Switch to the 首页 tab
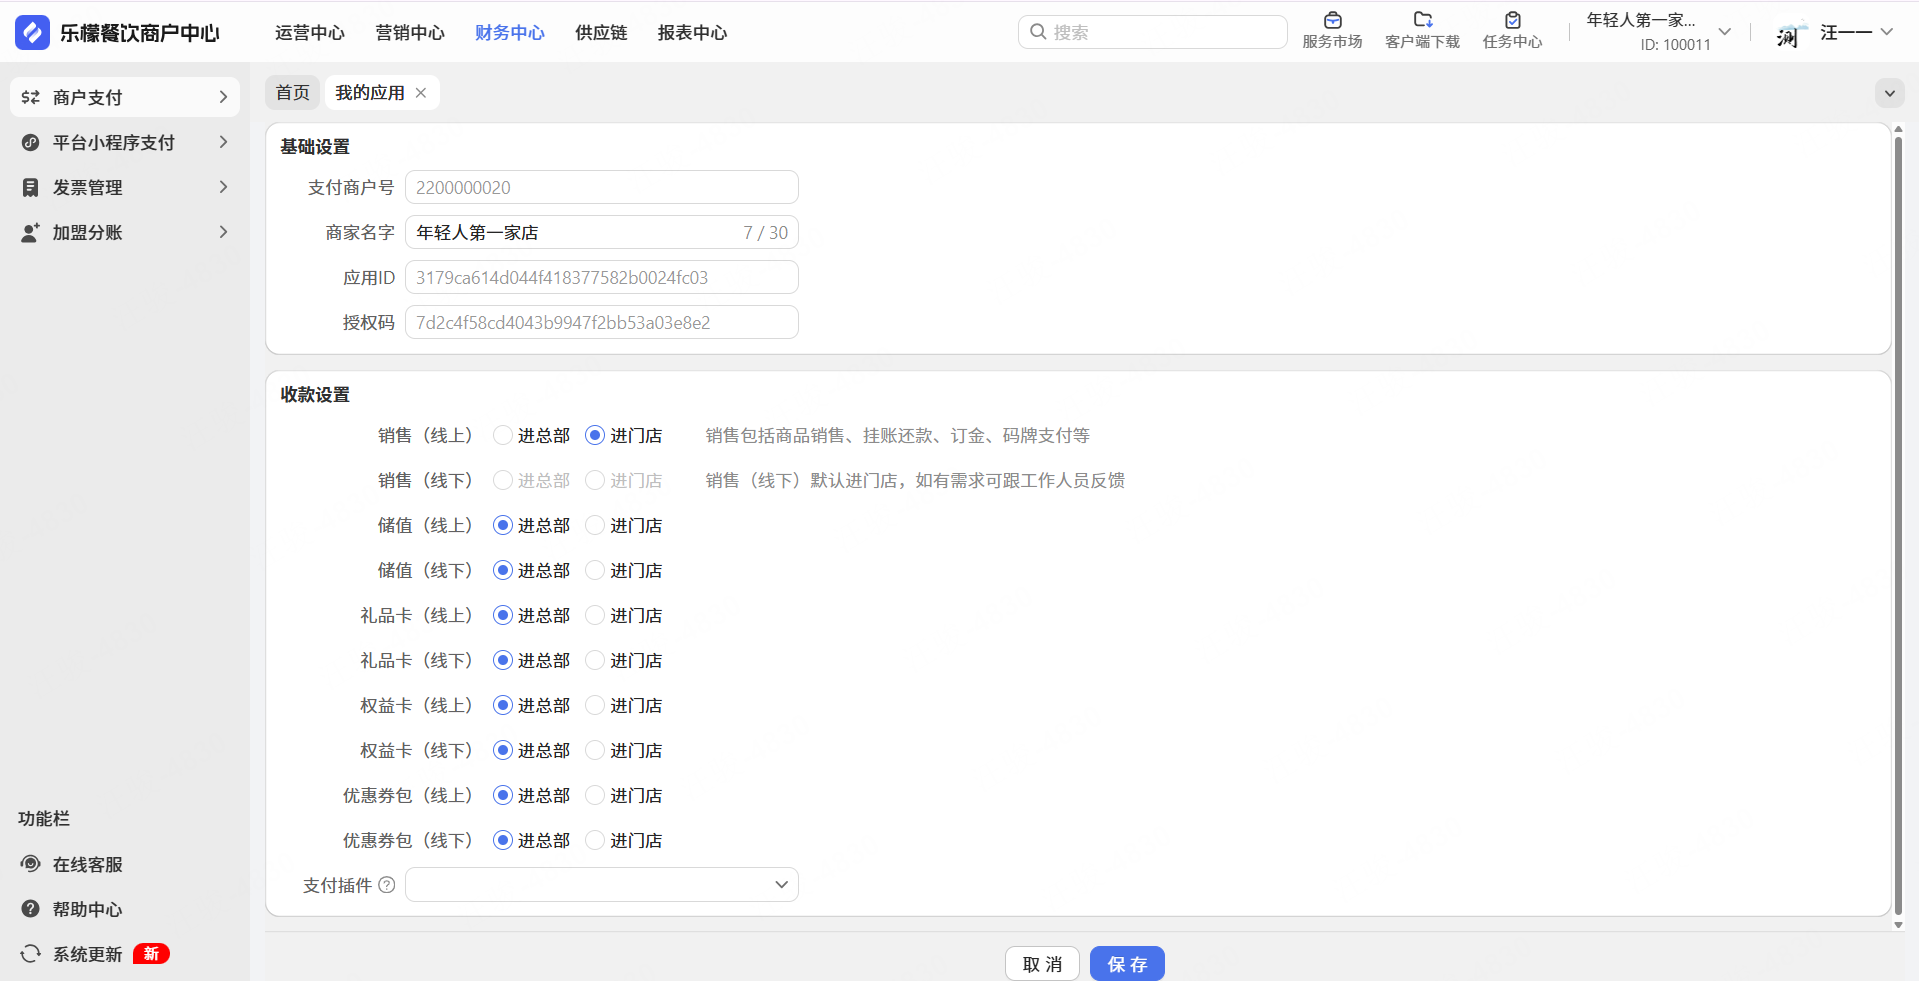Viewport: 1919px width, 981px height. point(292,93)
